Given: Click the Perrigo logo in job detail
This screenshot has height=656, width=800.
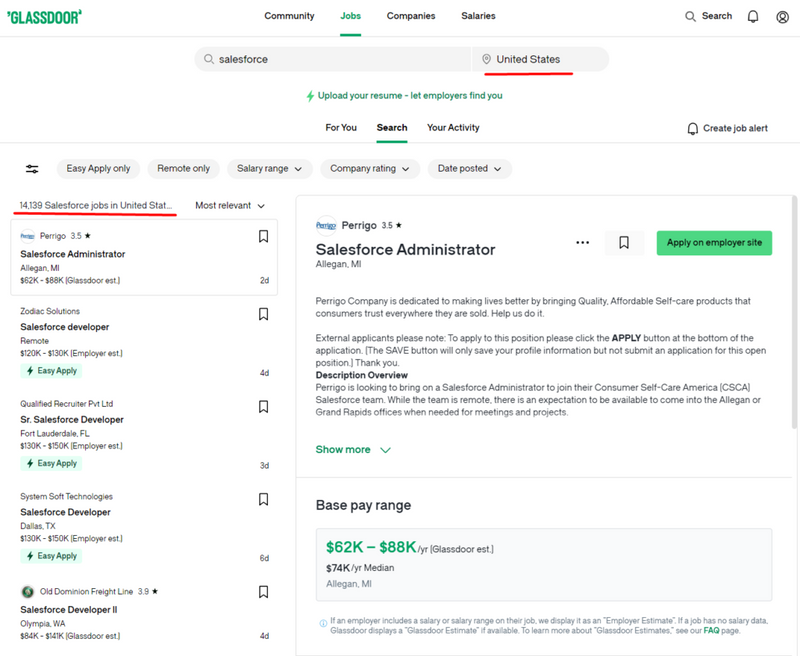Looking at the screenshot, I should (x=326, y=225).
